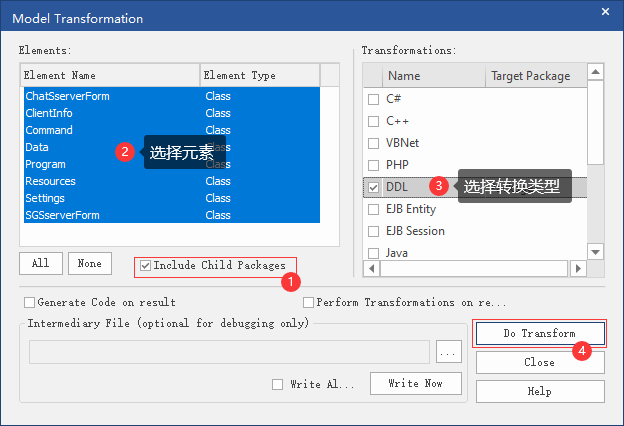The image size is (624, 426).
Task: Sort by Element Name column header
Action: tap(110, 75)
